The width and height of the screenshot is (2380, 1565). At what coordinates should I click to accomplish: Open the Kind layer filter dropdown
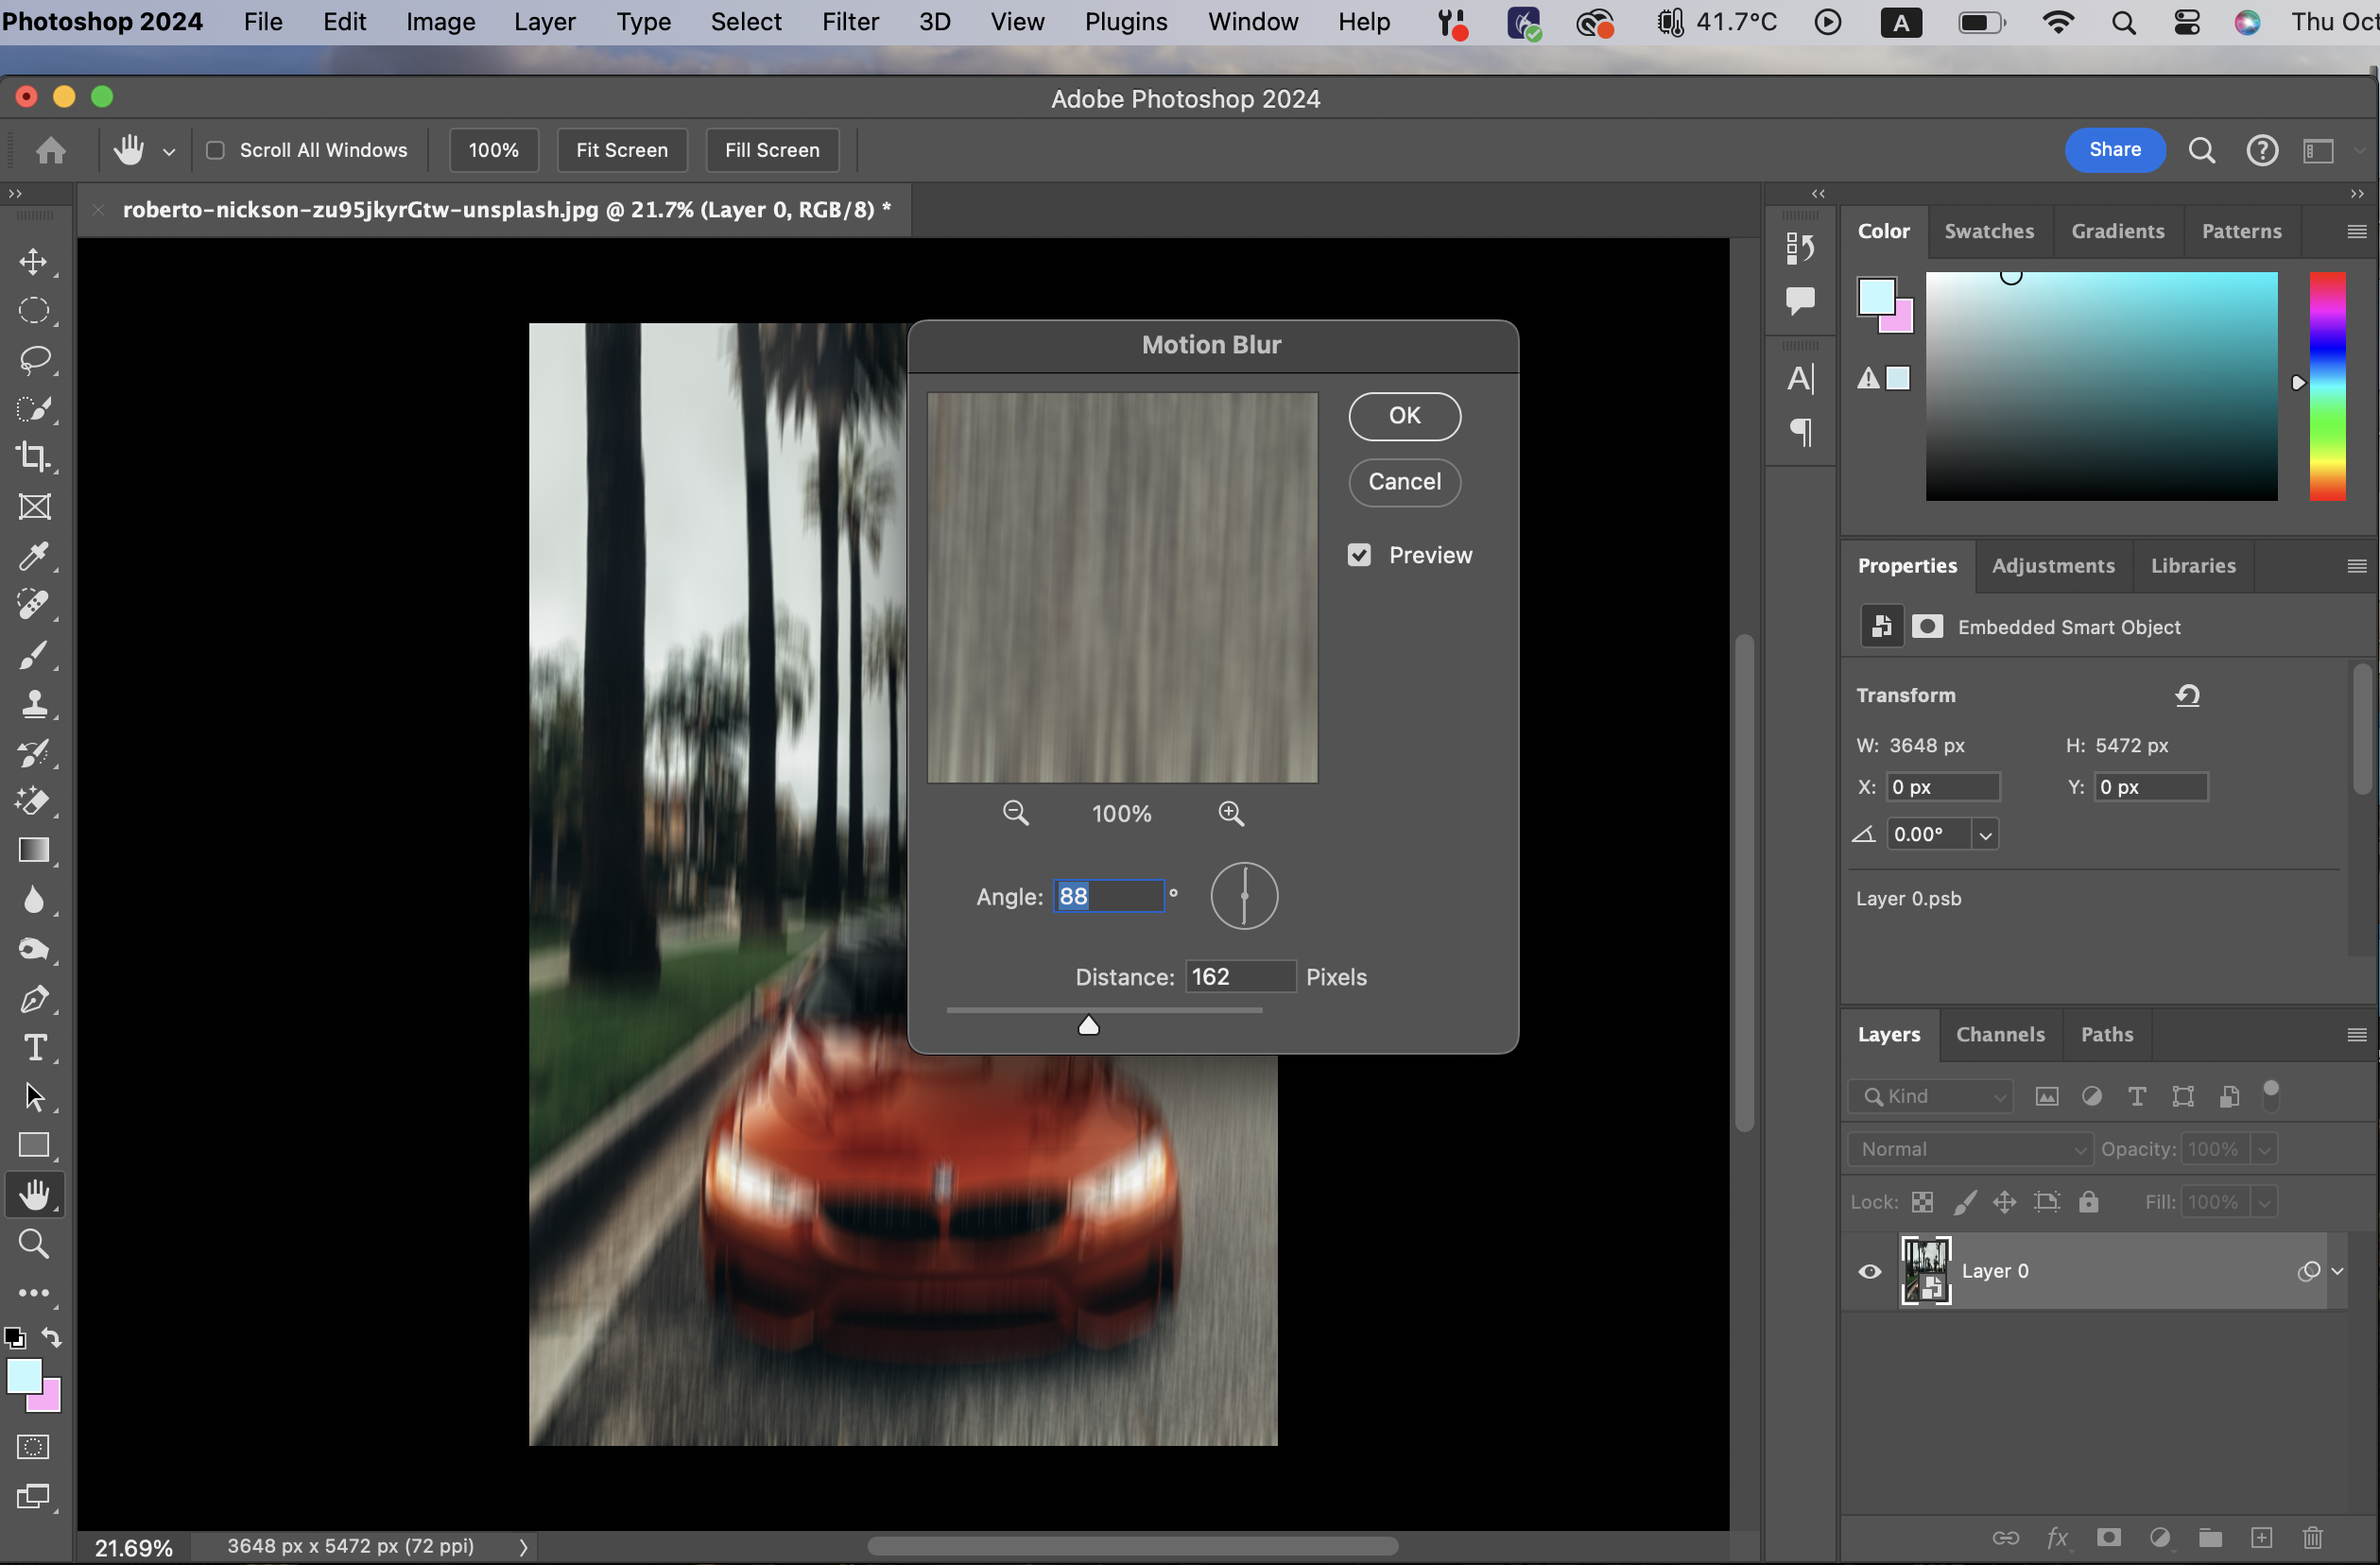click(1930, 1096)
